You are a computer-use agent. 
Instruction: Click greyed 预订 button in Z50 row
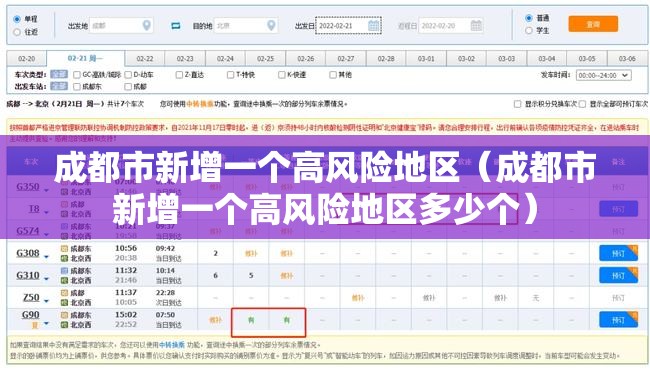(x=618, y=298)
